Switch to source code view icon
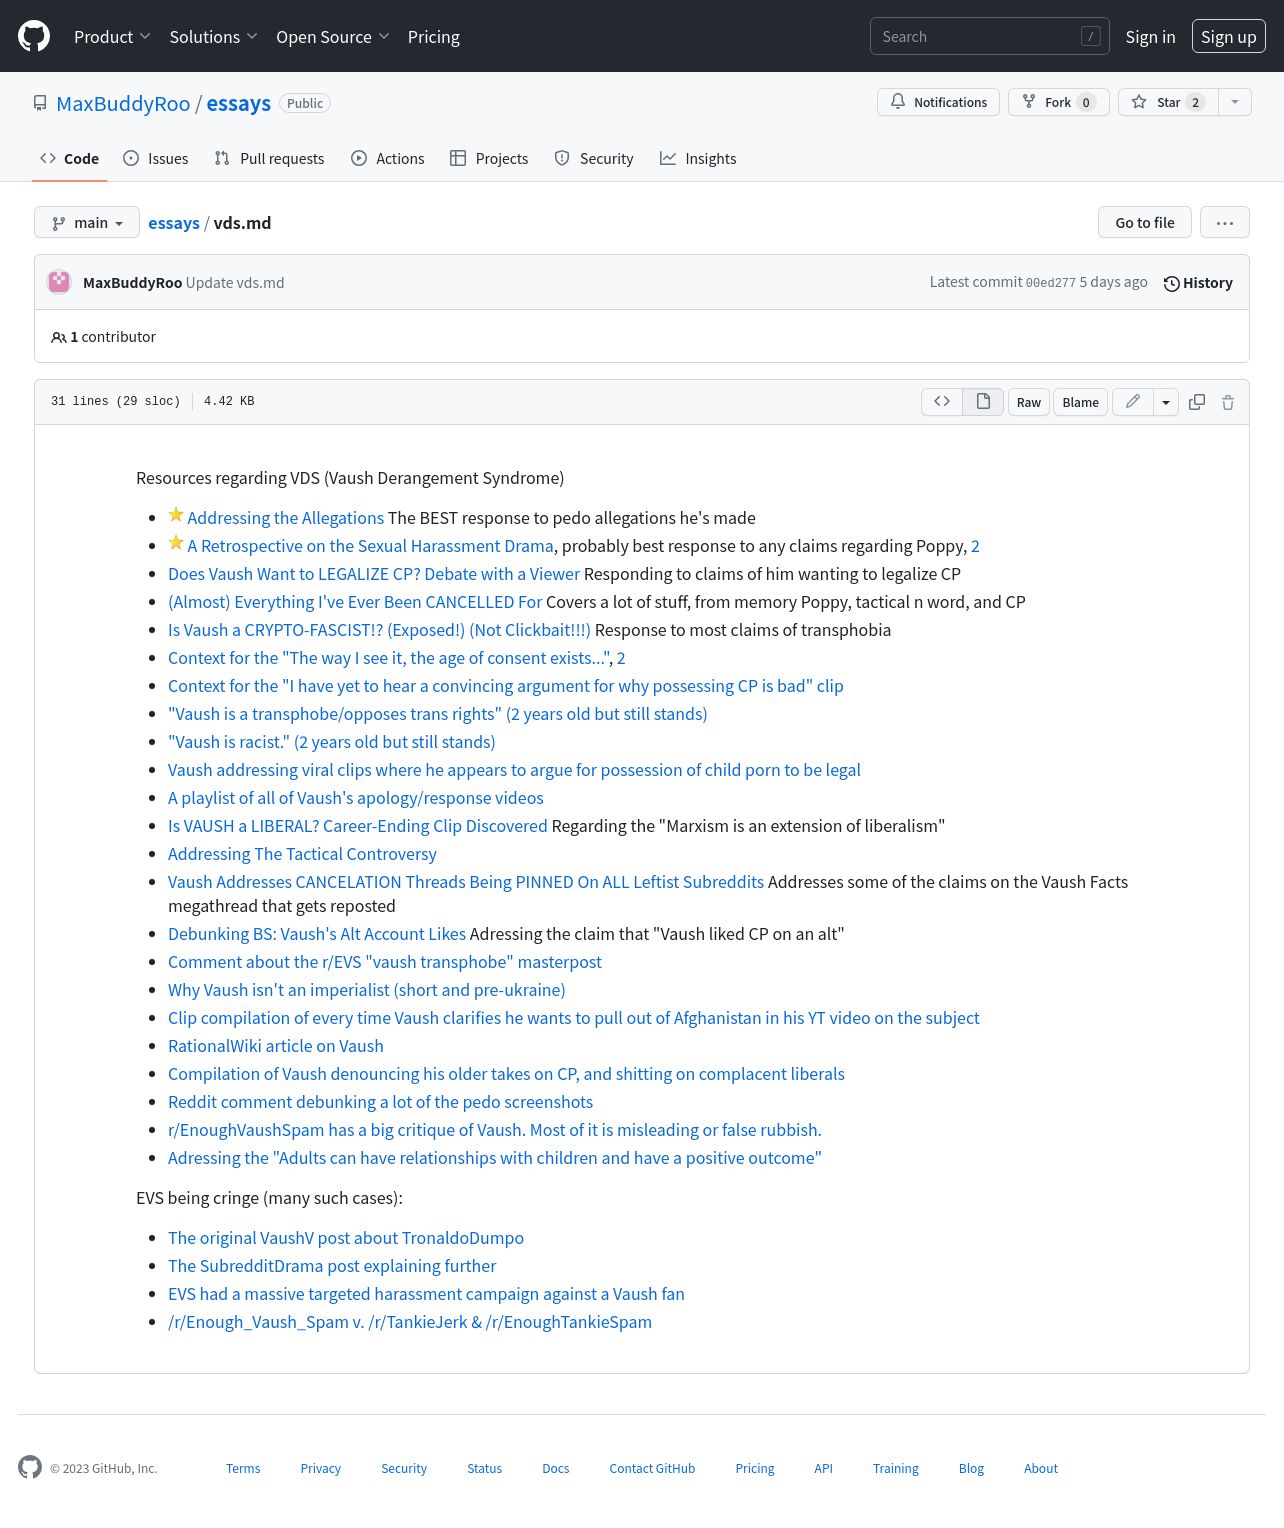The image size is (1284, 1528). pos(942,401)
